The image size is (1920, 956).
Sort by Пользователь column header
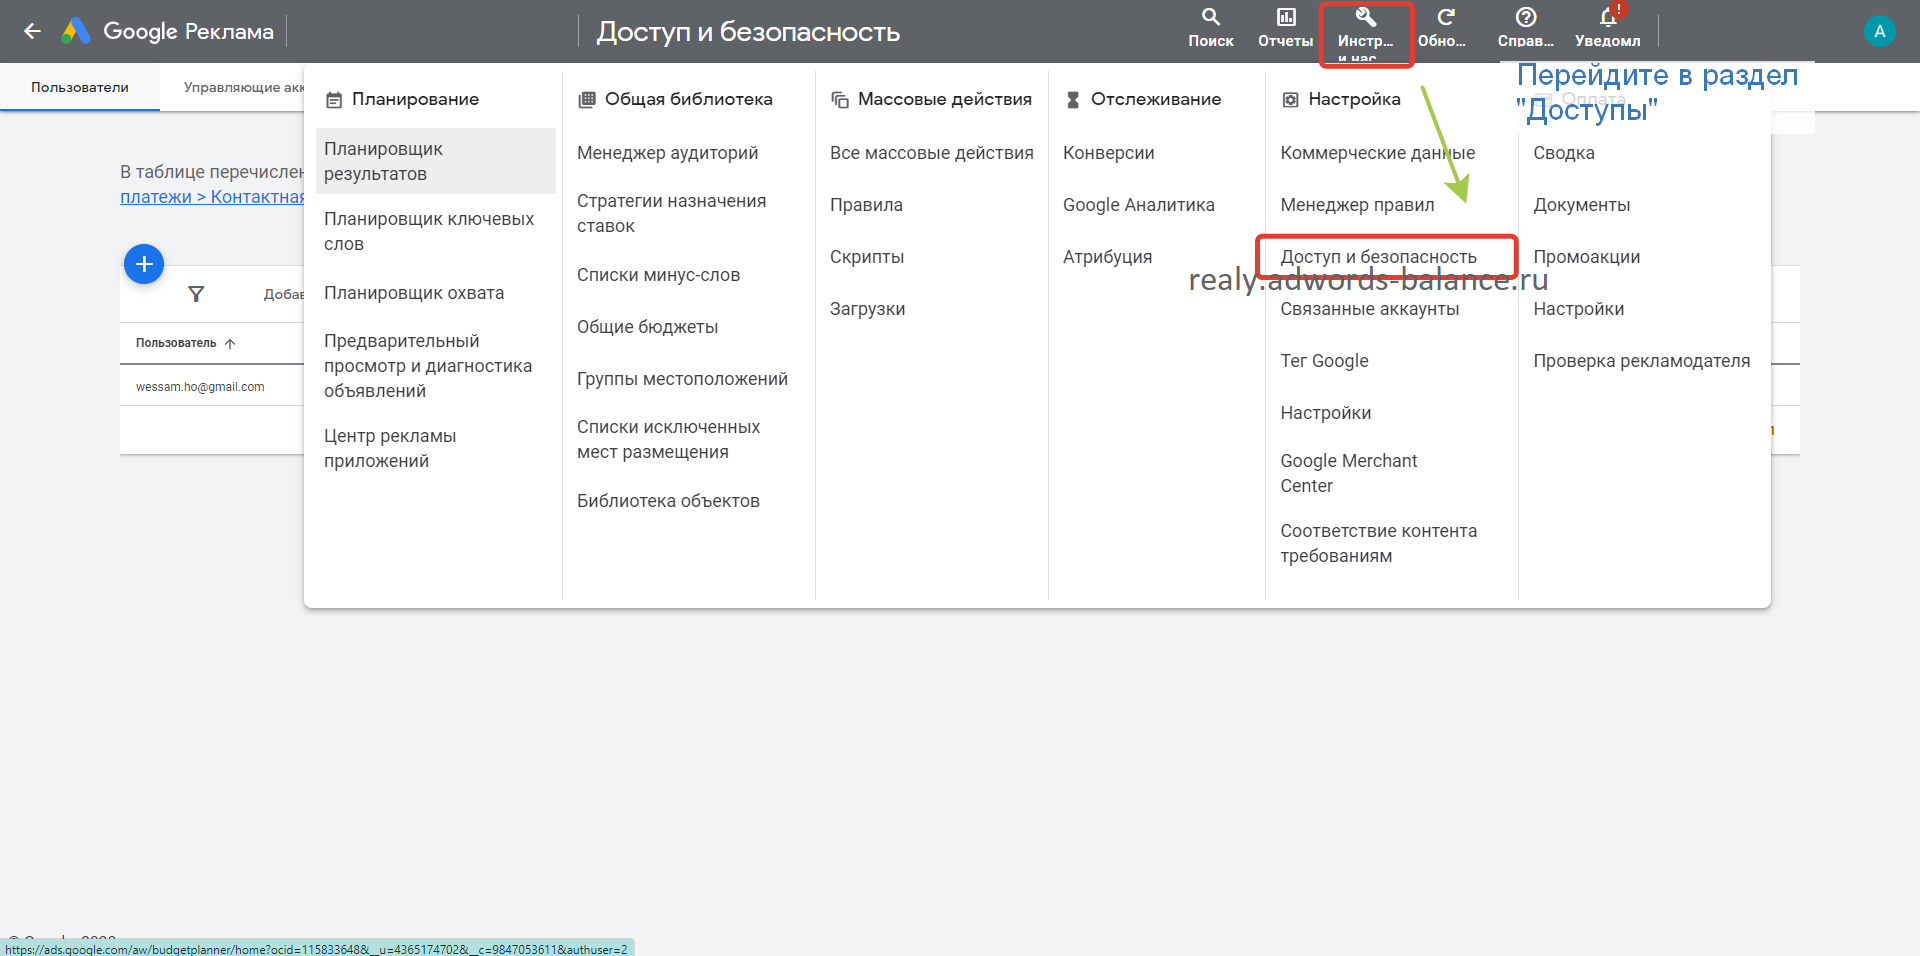click(x=177, y=343)
